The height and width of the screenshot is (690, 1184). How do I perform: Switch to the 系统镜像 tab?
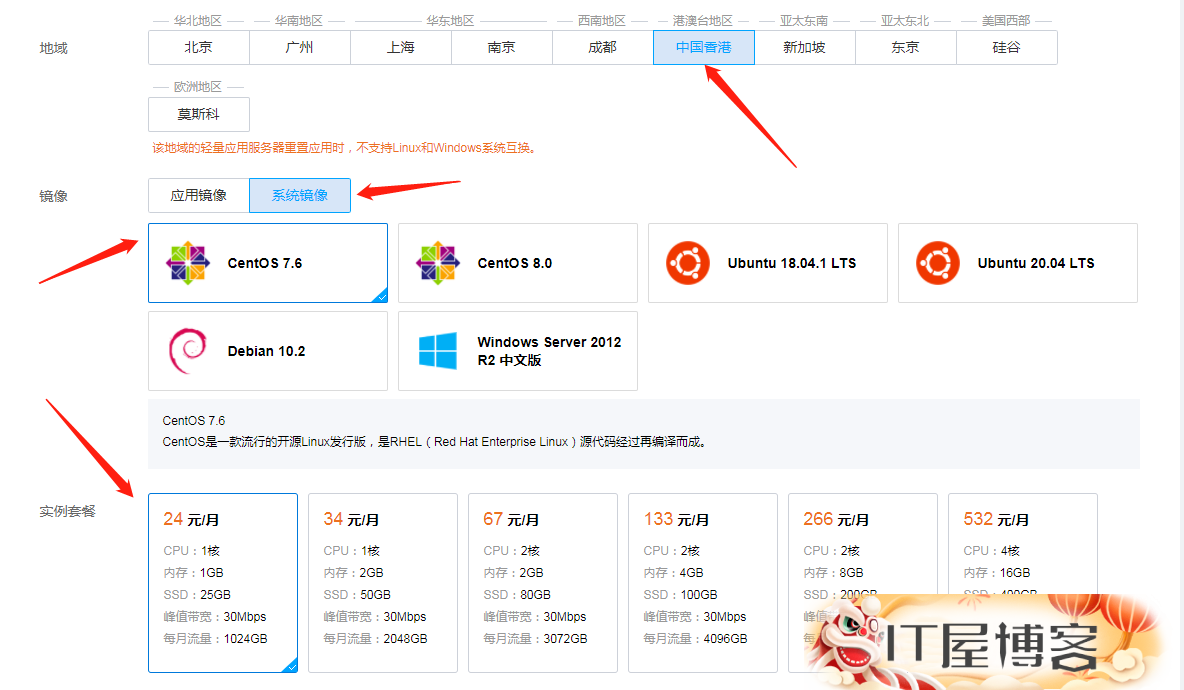click(x=300, y=196)
